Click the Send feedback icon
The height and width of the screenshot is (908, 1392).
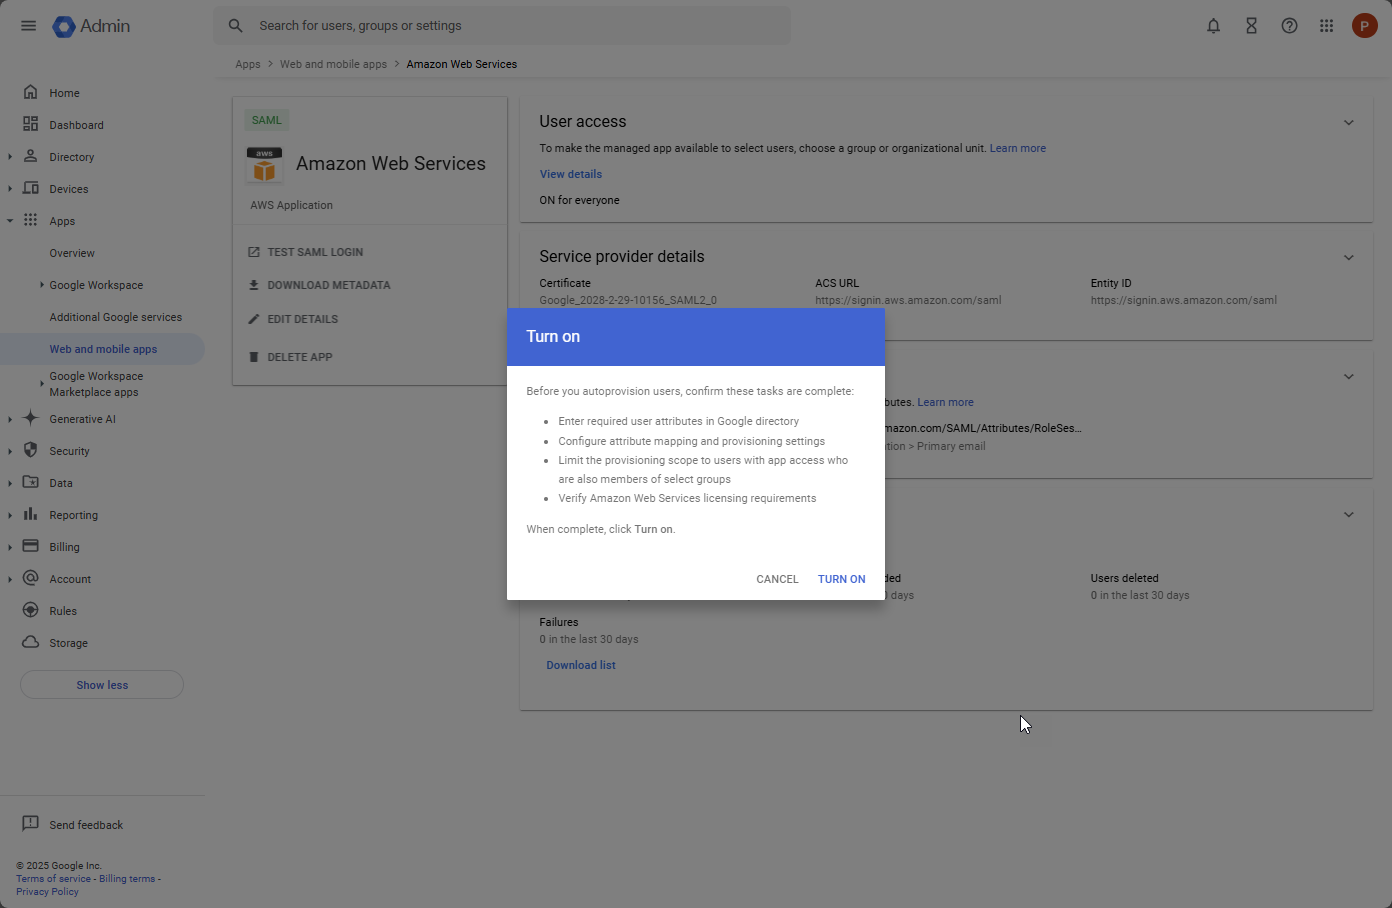tap(30, 823)
